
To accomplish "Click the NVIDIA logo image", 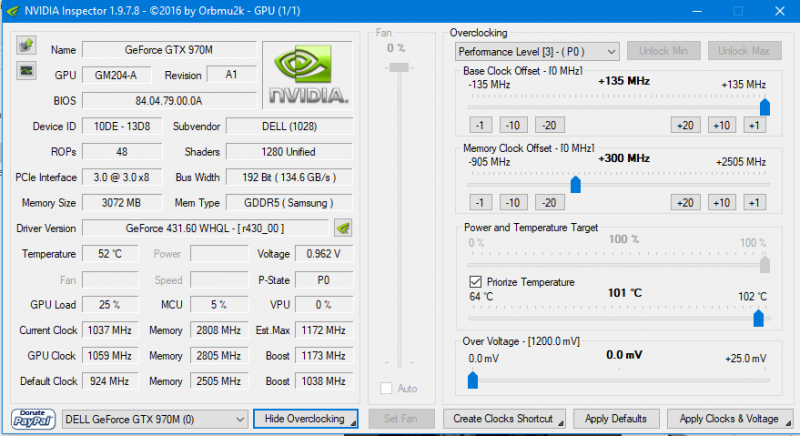I will tap(307, 75).
